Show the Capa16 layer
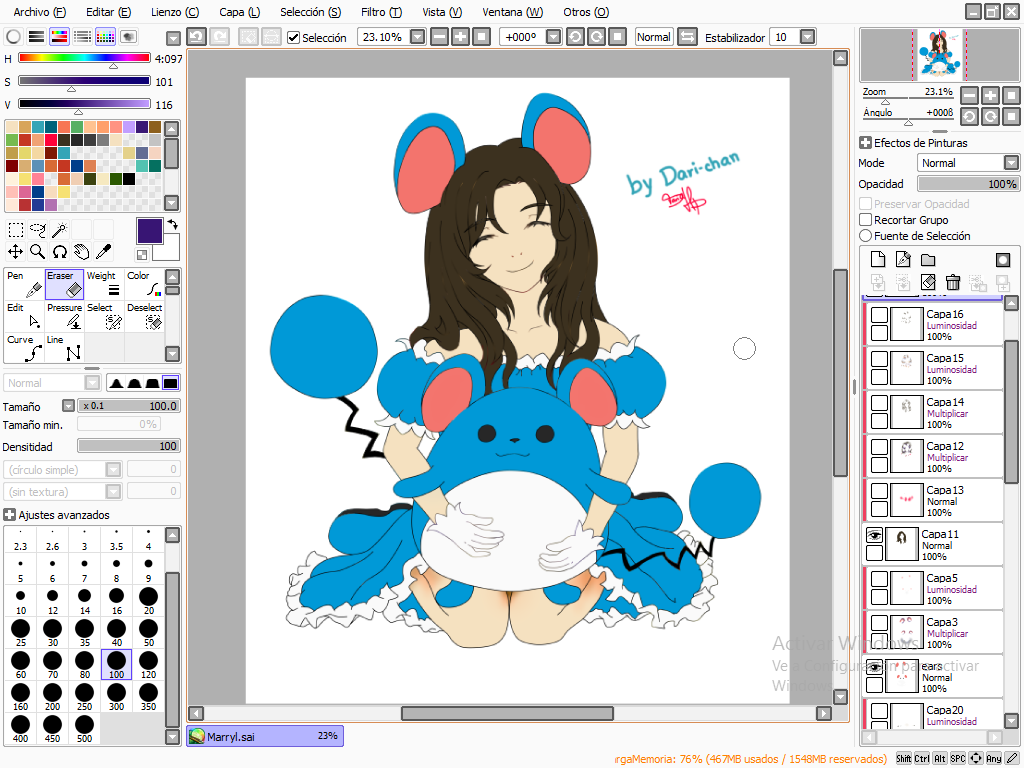The image size is (1024, 768). click(x=880, y=315)
